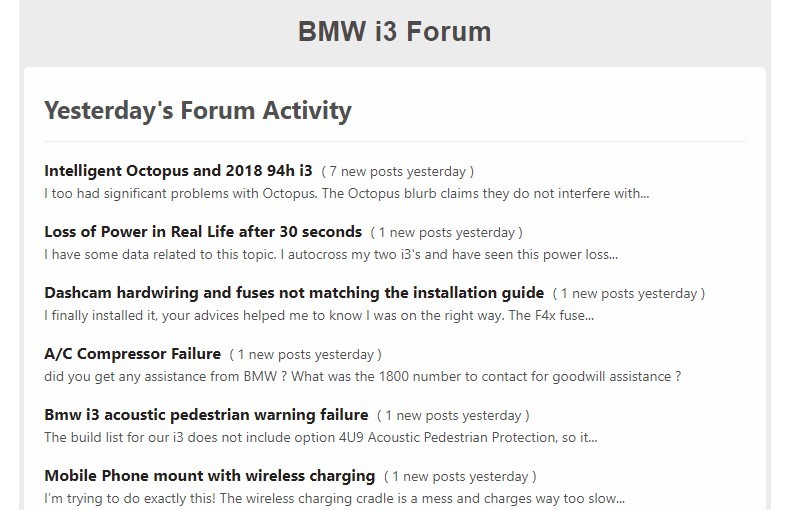Click the goodwill assistance preview snippet
The image size is (793, 510).
point(362,376)
